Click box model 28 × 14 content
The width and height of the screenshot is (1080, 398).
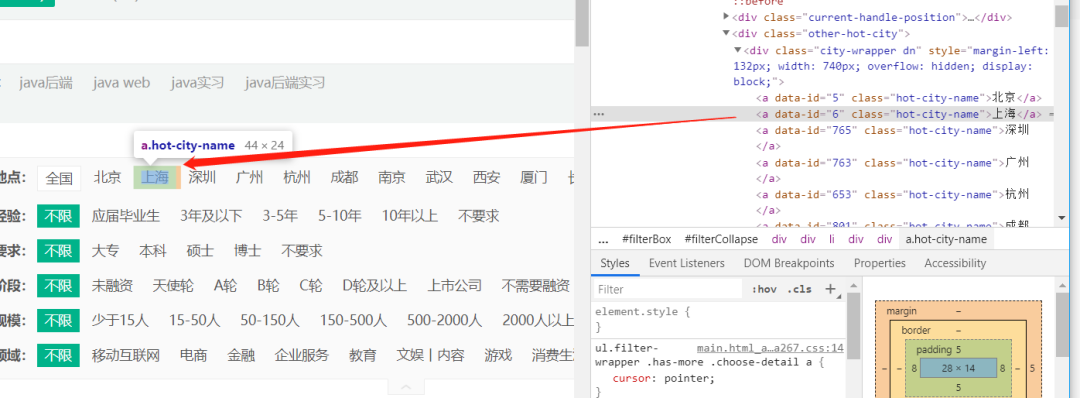click(958, 368)
